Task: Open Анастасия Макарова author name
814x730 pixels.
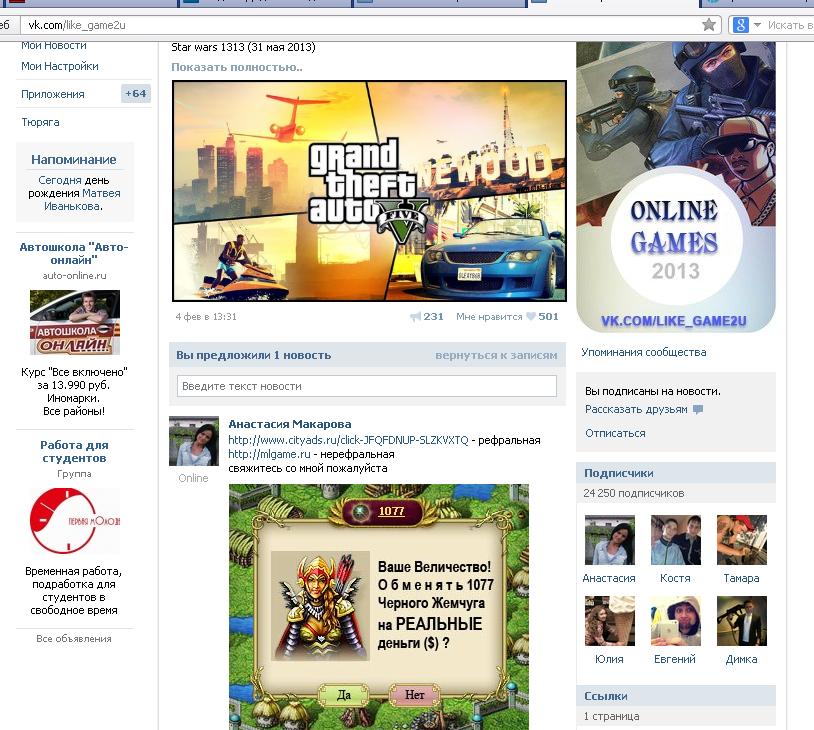Action: point(290,424)
